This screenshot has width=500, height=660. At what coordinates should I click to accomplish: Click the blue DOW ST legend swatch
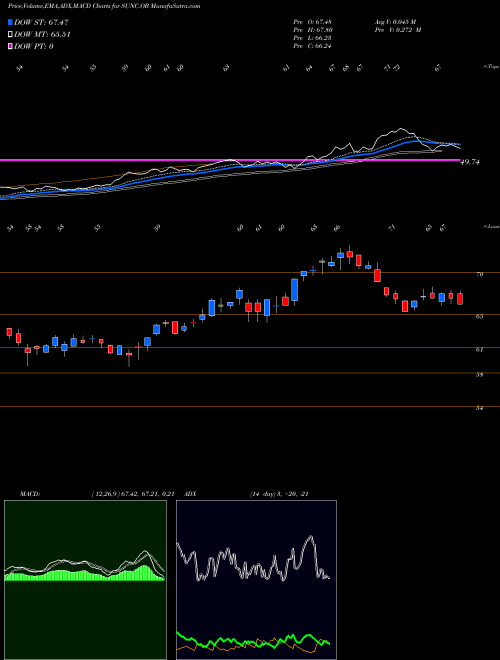pos(10,22)
